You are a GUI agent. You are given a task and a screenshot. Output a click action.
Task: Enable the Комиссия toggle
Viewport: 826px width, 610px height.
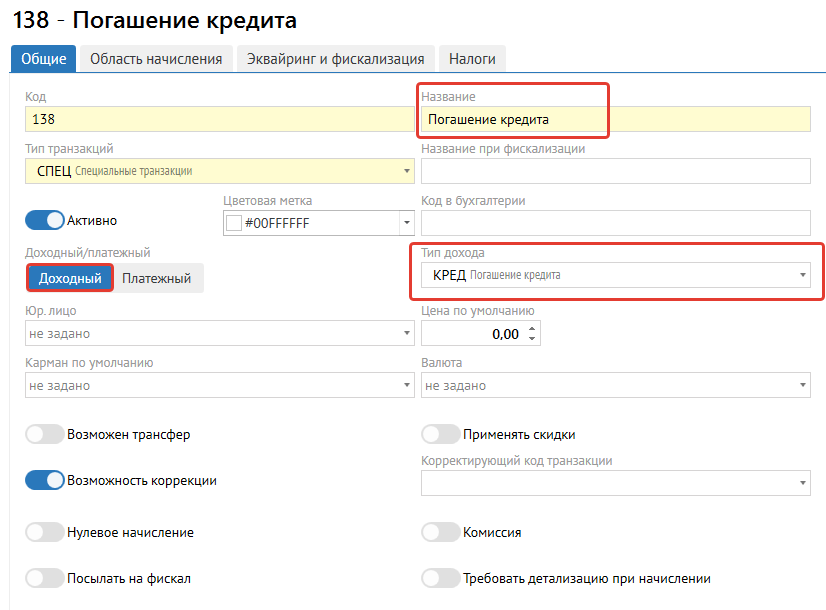(x=440, y=532)
